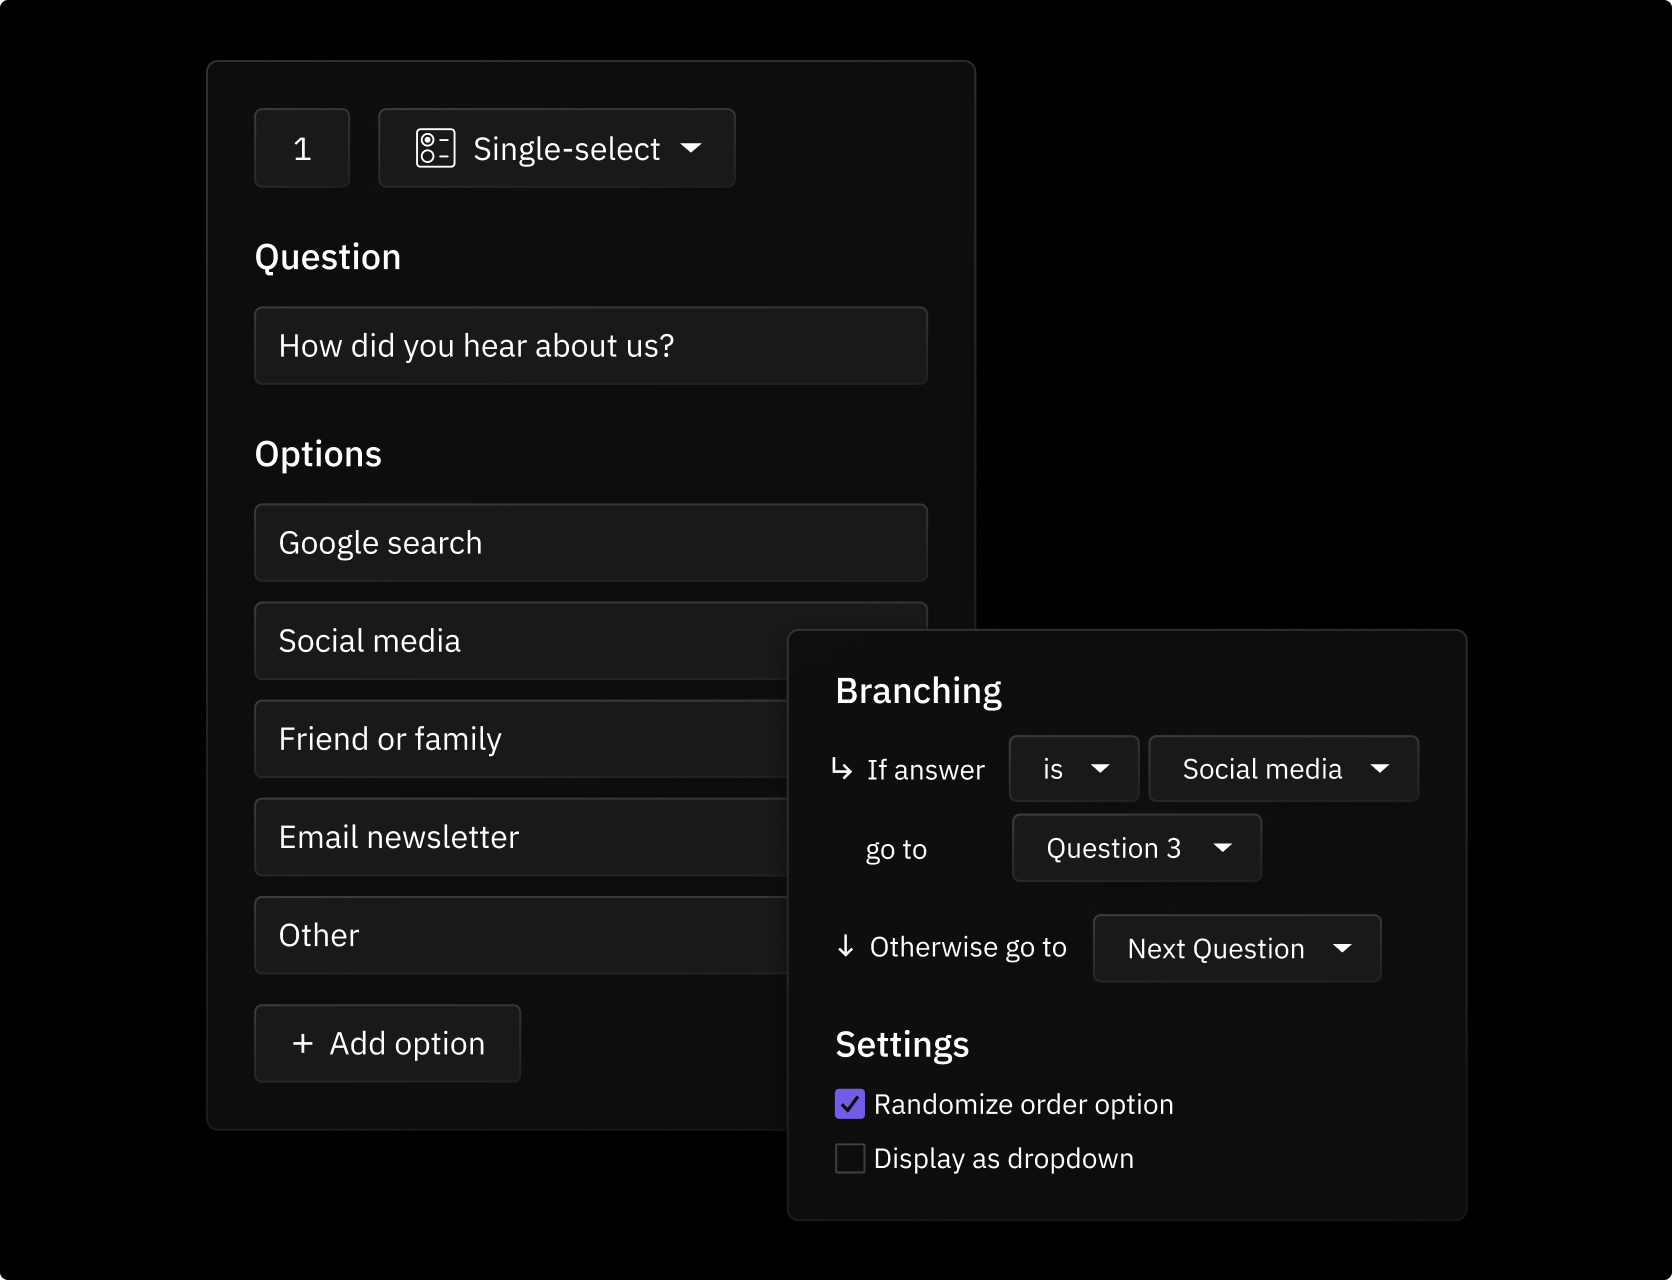
Task: Click the Friend or family option field
Action: click(x=521, y=739)
